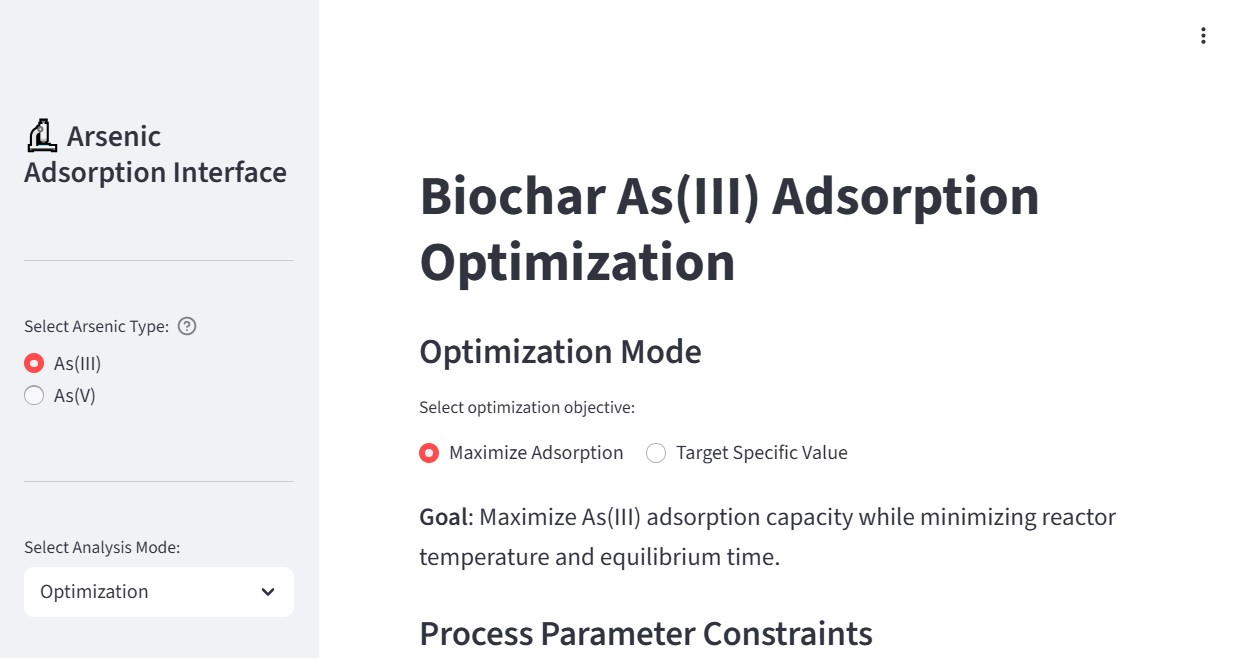Click the bold Goal word

[x=443, y=517]
